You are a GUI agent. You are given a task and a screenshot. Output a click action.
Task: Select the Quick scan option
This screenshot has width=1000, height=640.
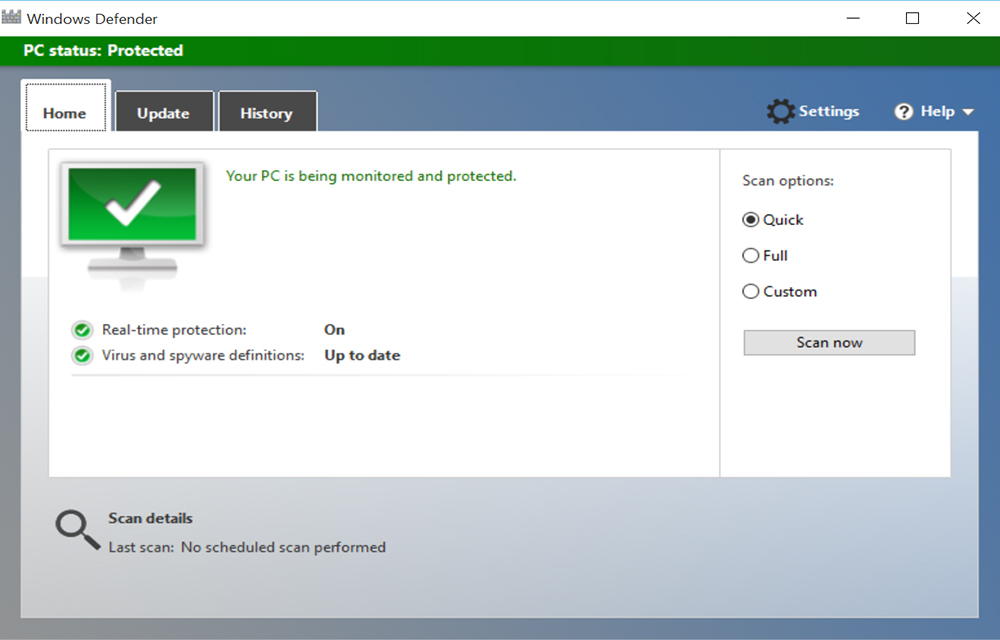(x=750, y=219)
